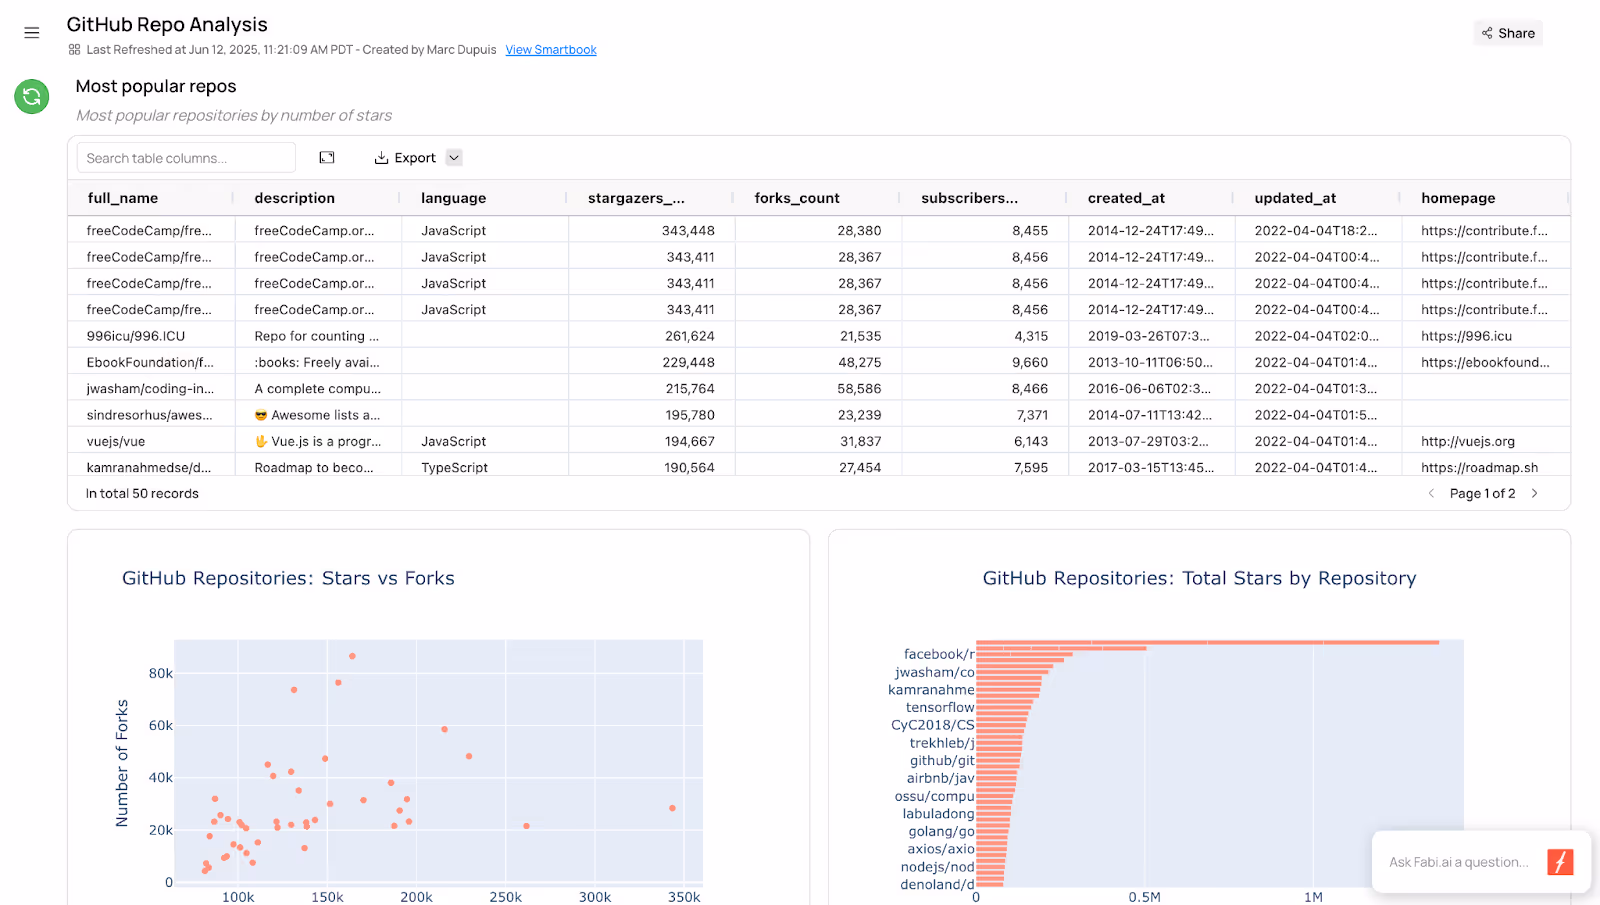This screenshot has width=1600, height=905.
Task: Click the denoland/d bar label
Action: coord(937,884)
